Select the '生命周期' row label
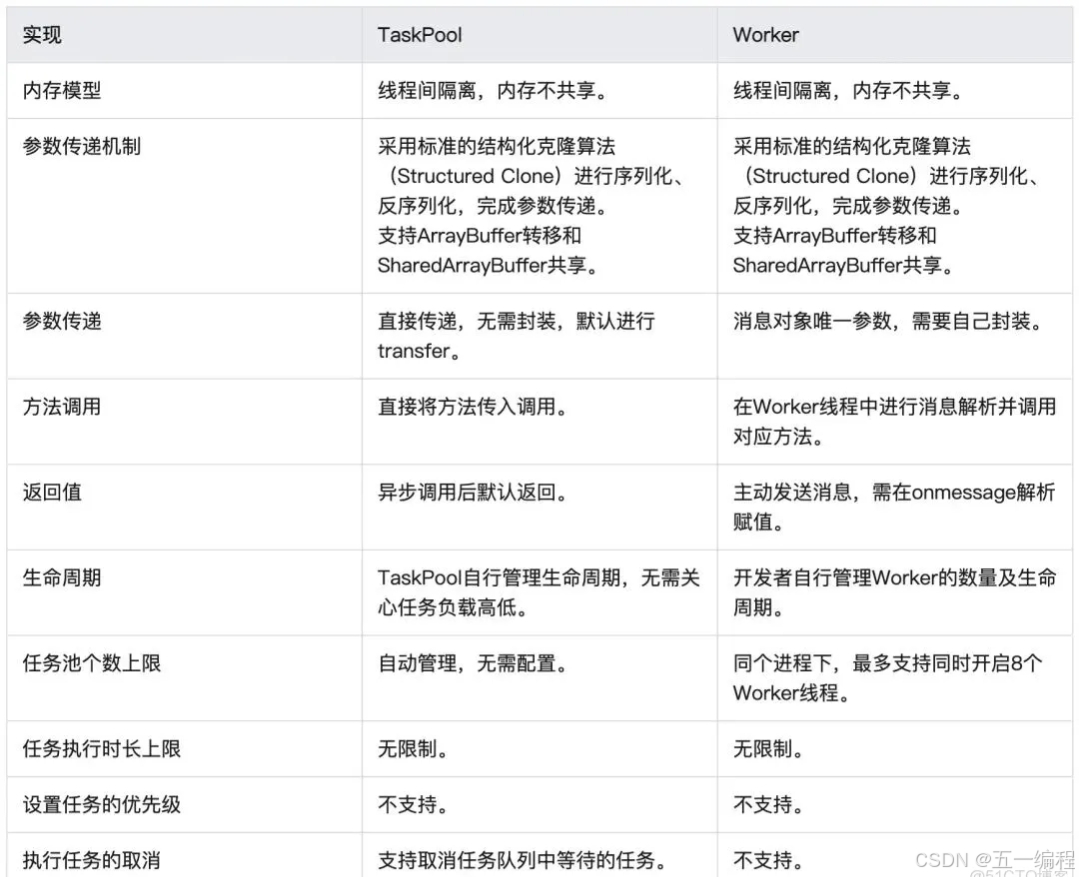The height and width of the screenshot is (877, 1079). [62, 578]
